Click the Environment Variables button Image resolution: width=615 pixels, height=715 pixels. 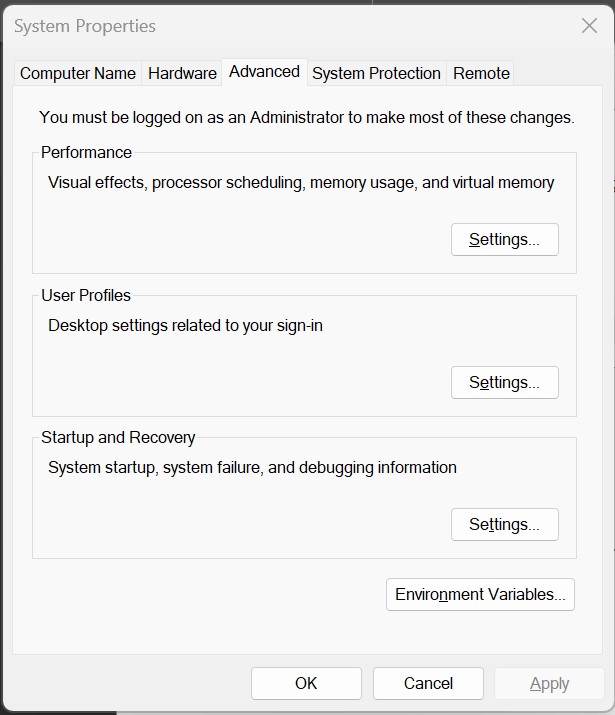[480, 594]
